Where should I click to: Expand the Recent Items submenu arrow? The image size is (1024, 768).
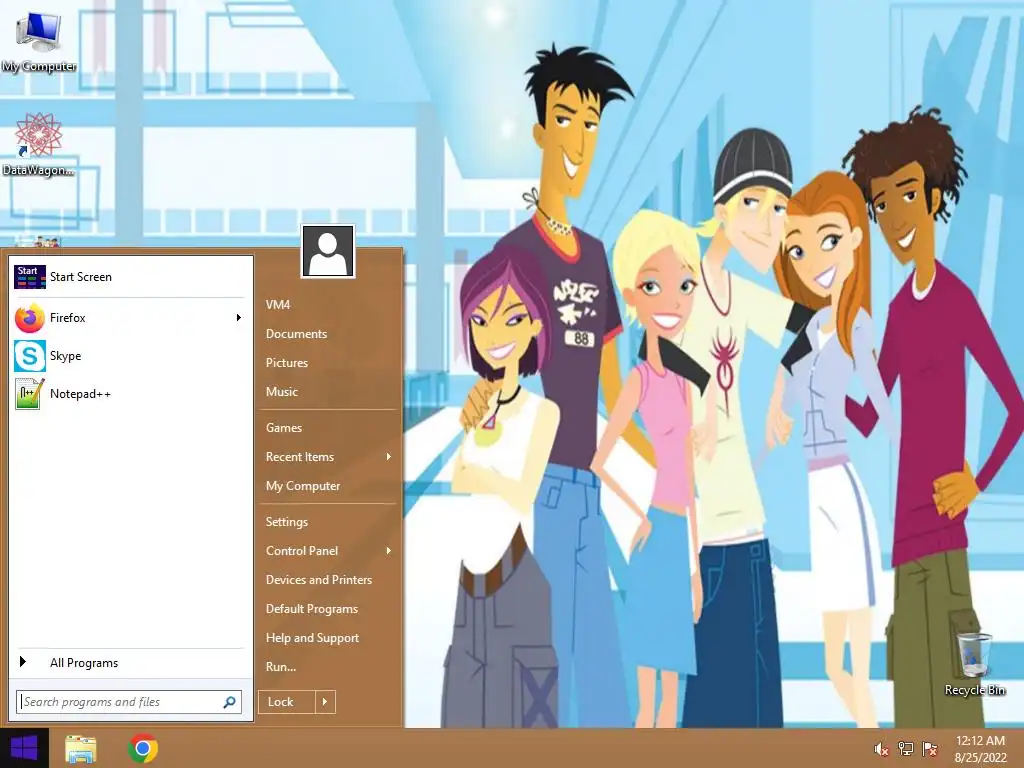coord(389,456)
